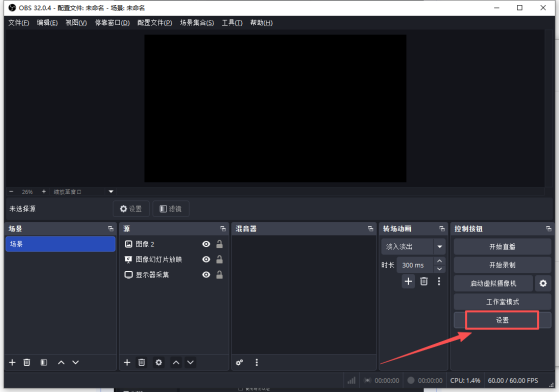559x392 pixels.
Task: Add a new source with plus icon
Action: (127, 362)
